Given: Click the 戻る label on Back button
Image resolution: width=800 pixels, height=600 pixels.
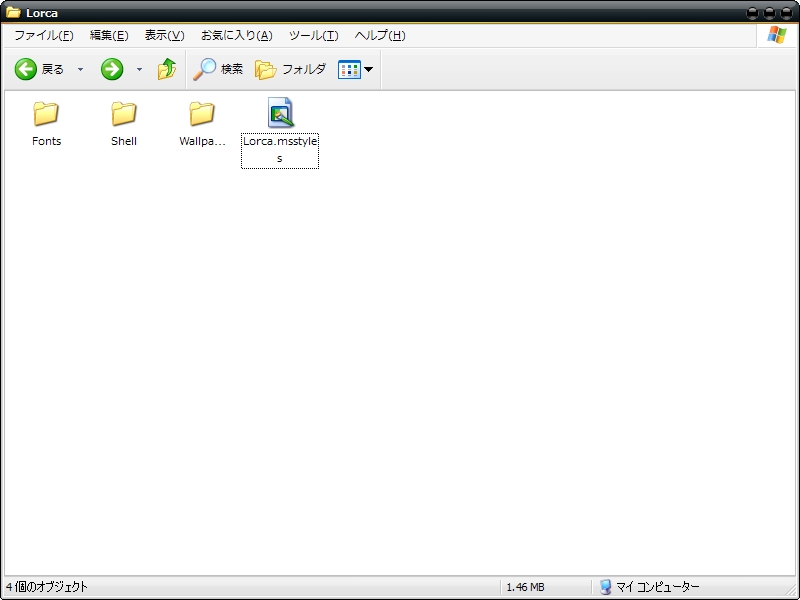Looking at the screenshot, I should point(53,69).
